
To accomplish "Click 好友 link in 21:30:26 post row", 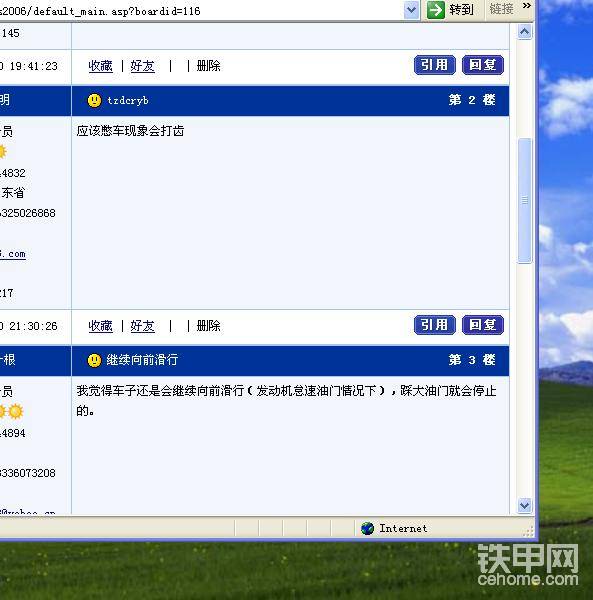I will (x=142, y=326).
